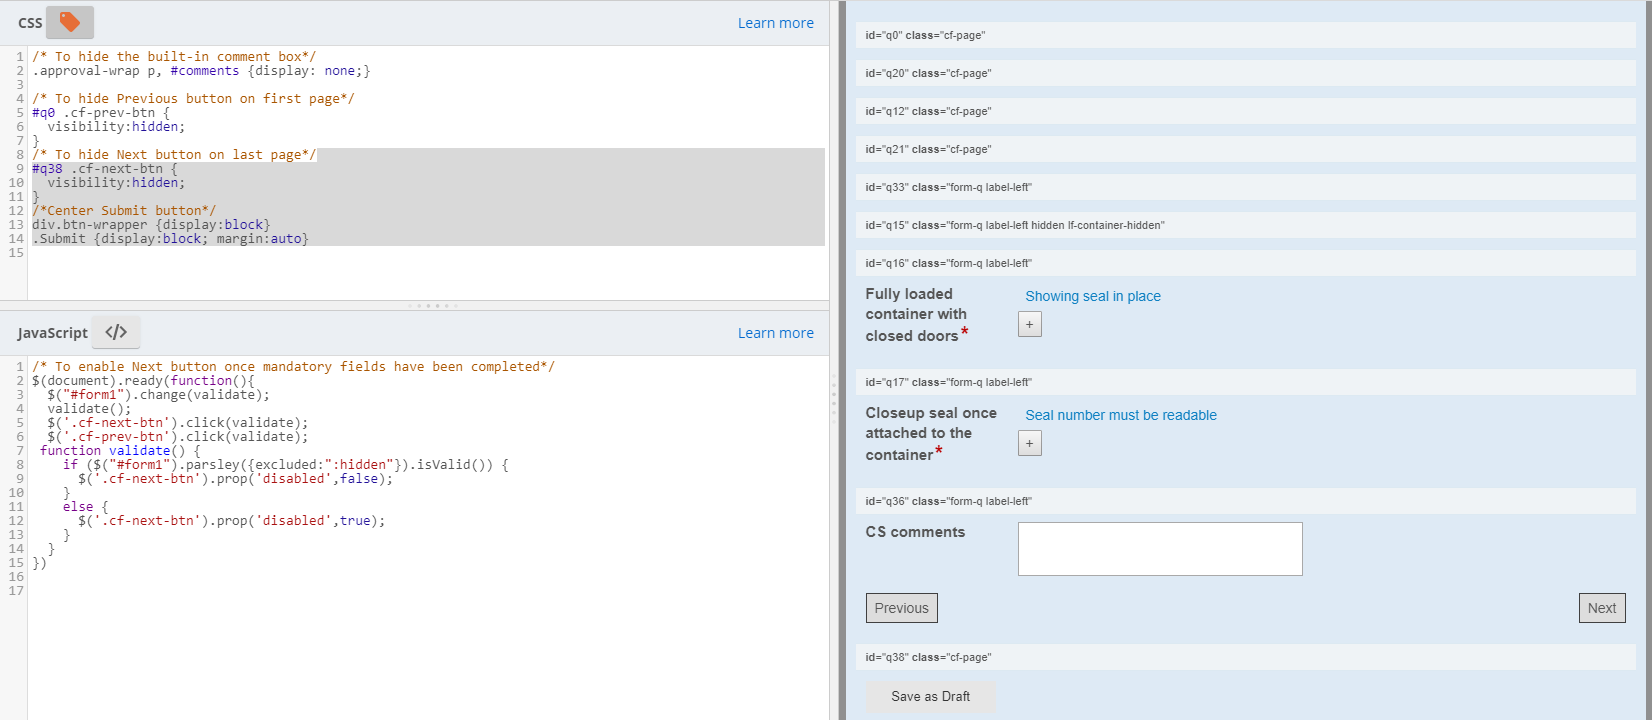1652x720 pixels.
Task: Click plus icon for fully loaded container
Action: [1029, 324]
